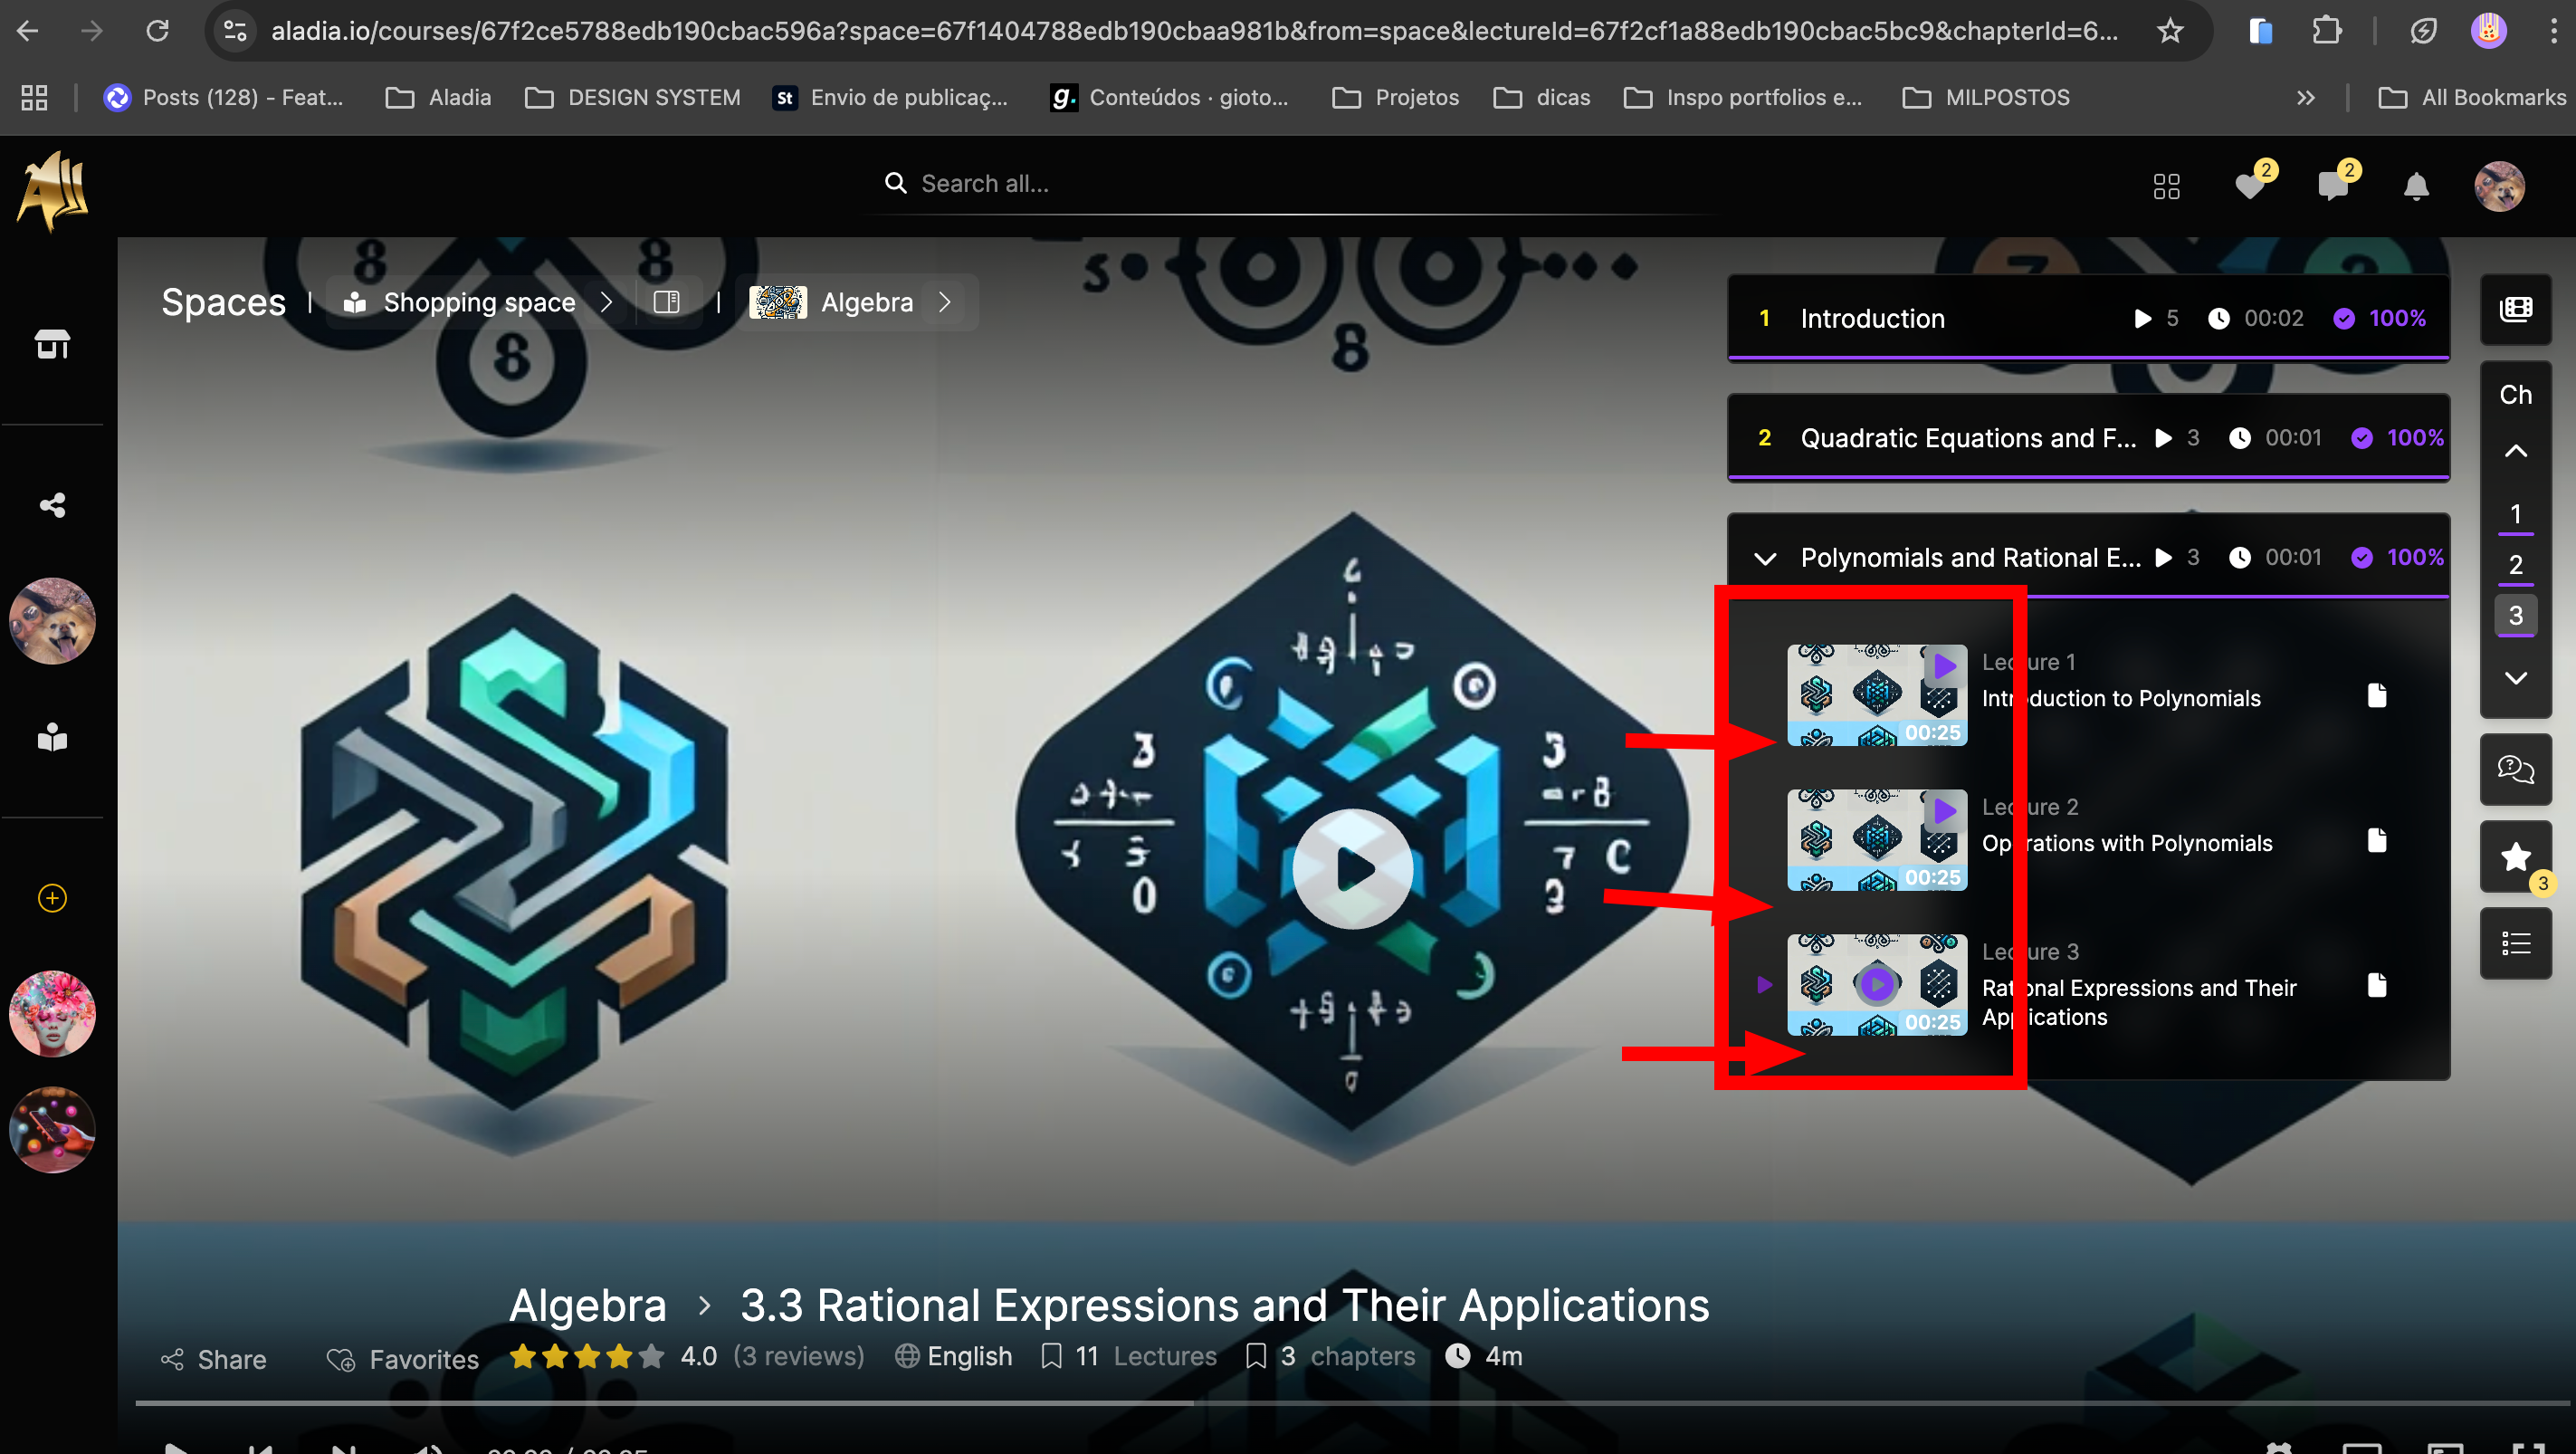Toggle Favorites for the Algebra course

403,1359
